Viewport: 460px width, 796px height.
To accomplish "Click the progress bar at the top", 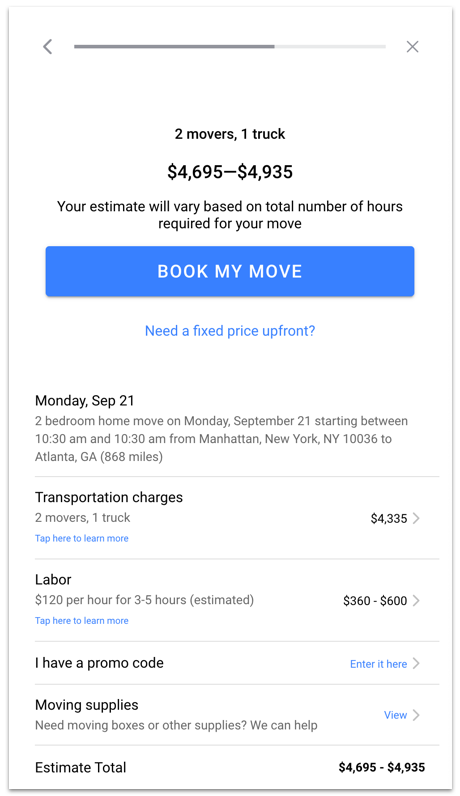I will pos(229,47).
